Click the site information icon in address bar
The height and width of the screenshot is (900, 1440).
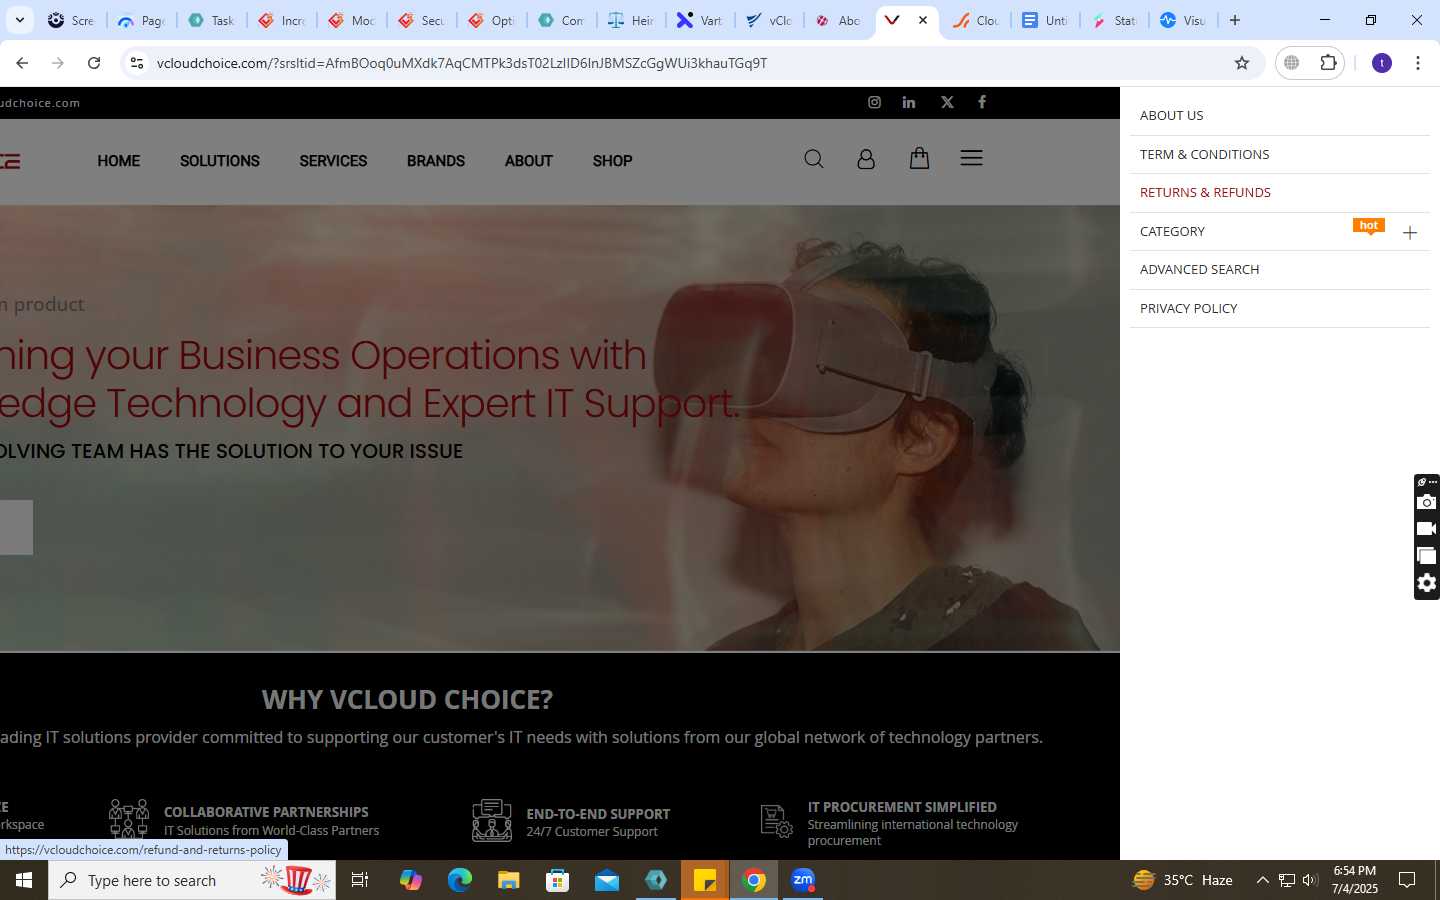pos(137,63)
